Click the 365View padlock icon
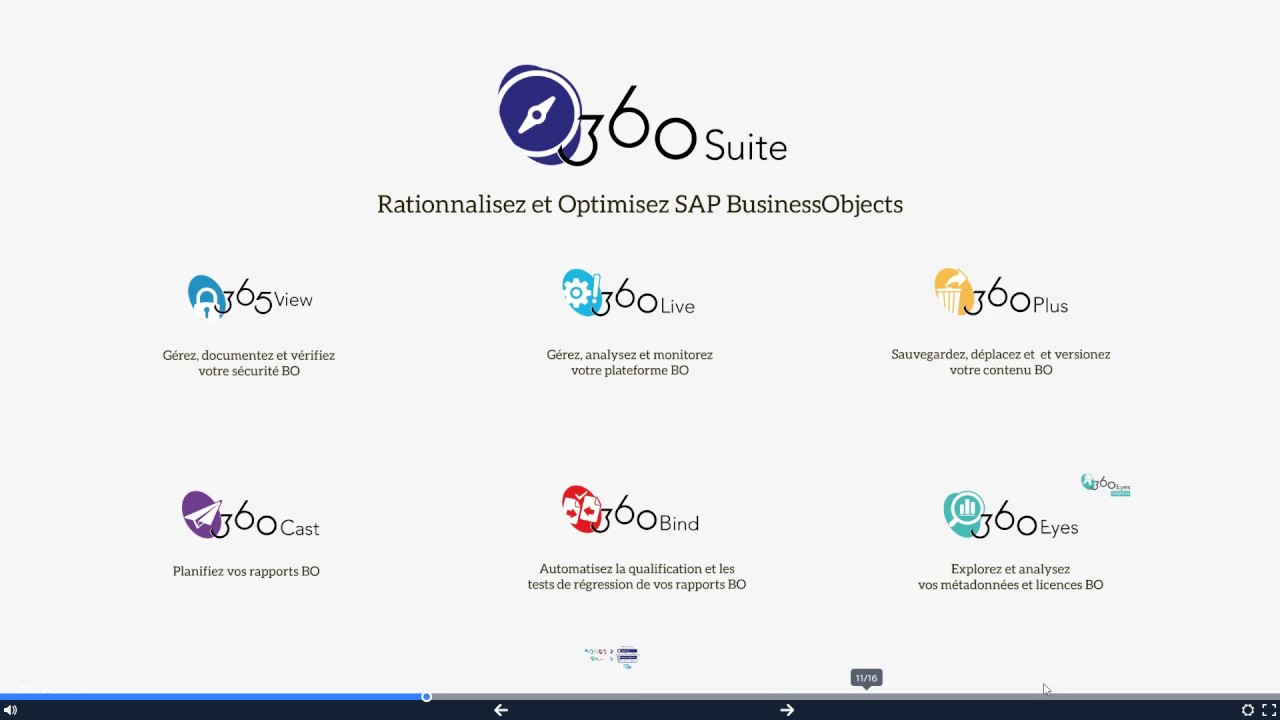 click(206, 296)
